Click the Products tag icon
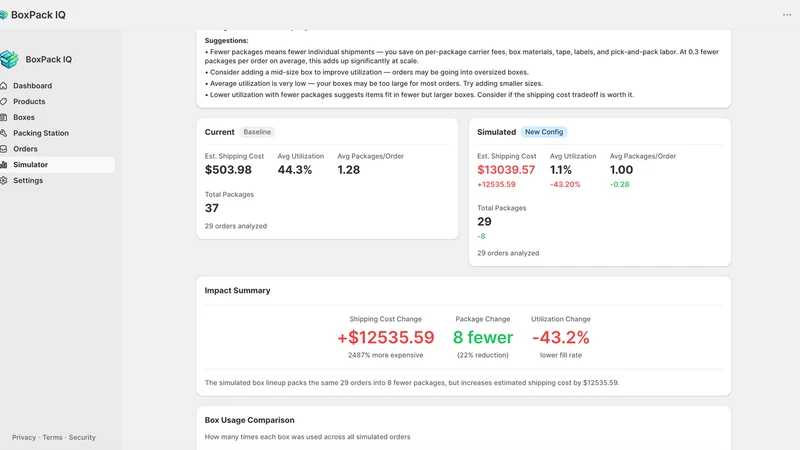 click(4, 102)
